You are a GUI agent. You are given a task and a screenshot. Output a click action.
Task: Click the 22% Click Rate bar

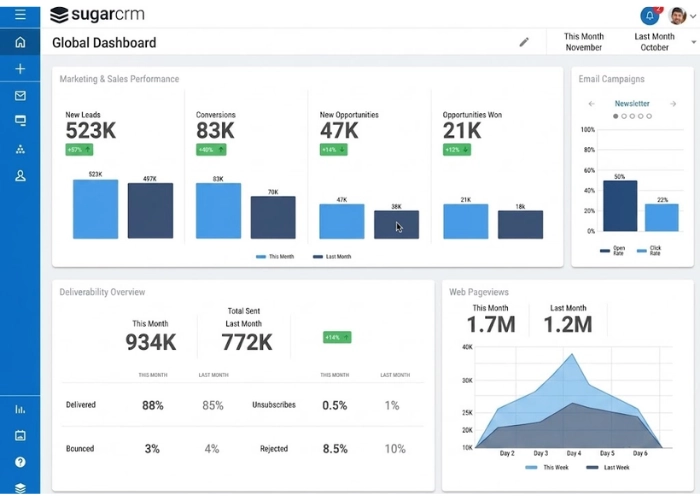pos(662,217)
